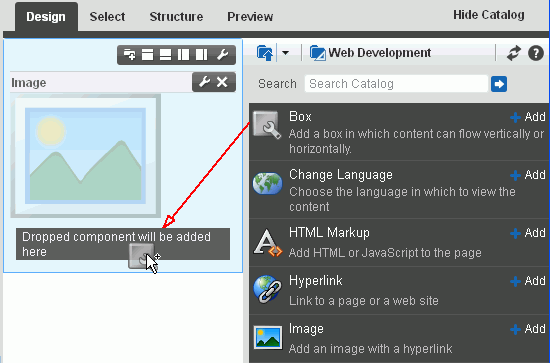Refresh the catalog

click(x=514, y=53)
